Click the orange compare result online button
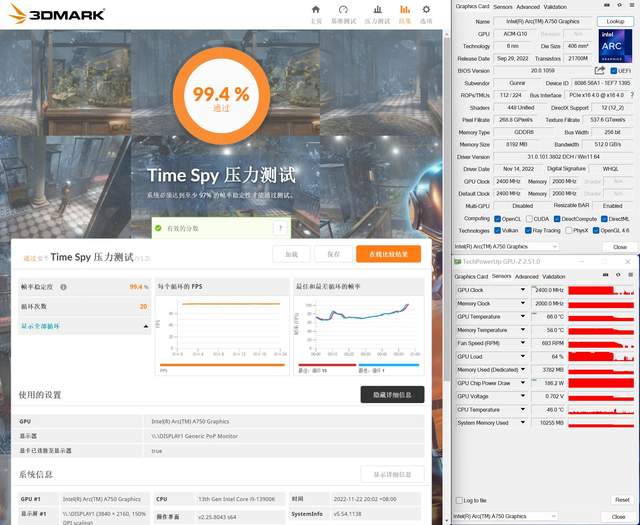This screenshot has width=640, height=525. [389, 254]
